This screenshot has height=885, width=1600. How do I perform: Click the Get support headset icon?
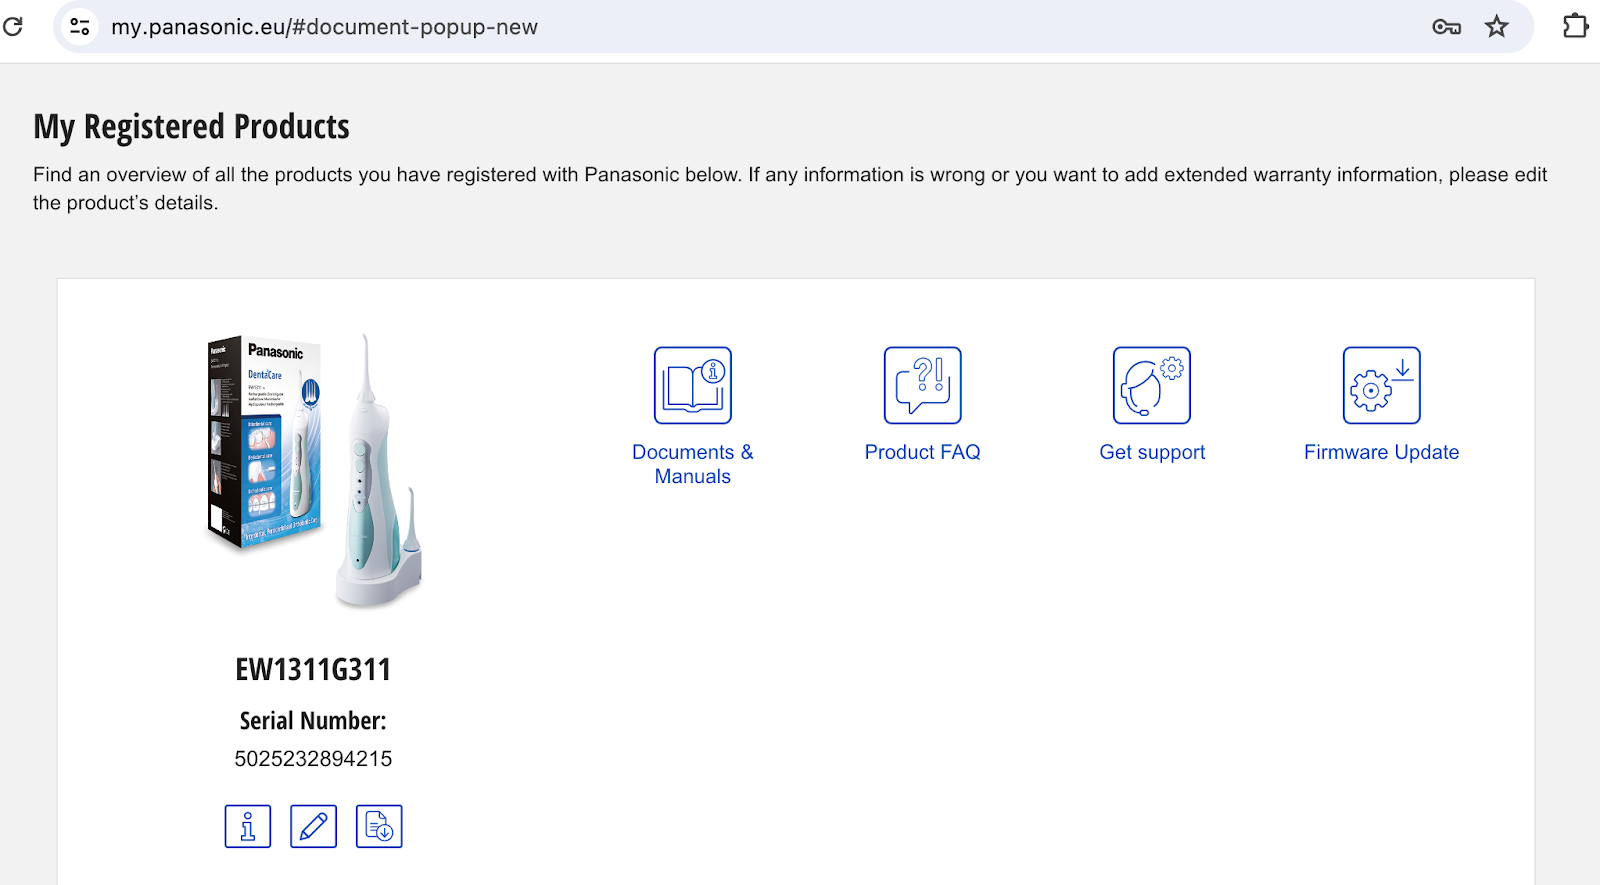1152,385
